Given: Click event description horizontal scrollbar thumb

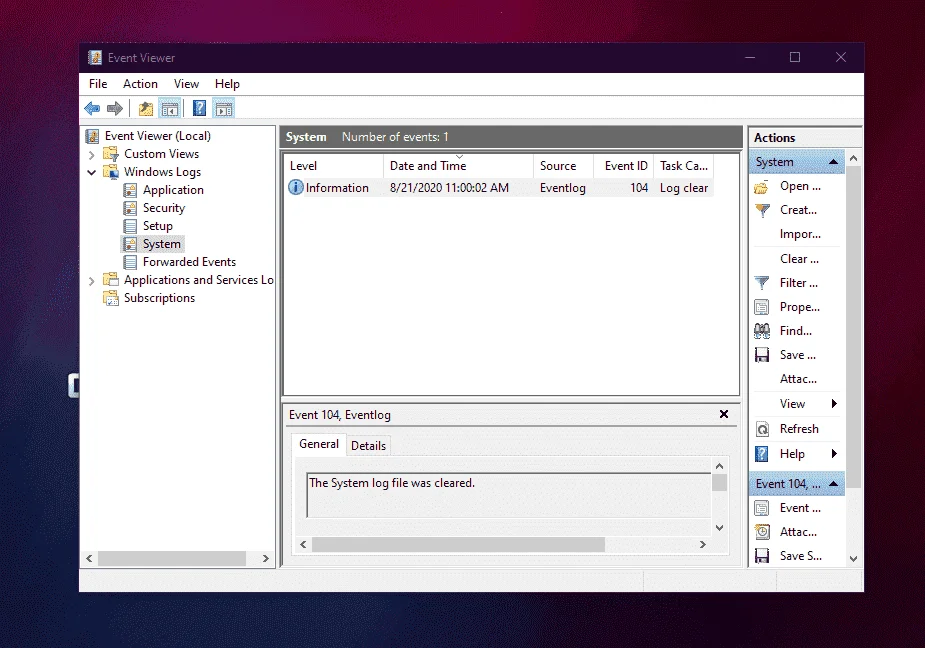Looking at the screenshot, I should click(x=458, y=544).
